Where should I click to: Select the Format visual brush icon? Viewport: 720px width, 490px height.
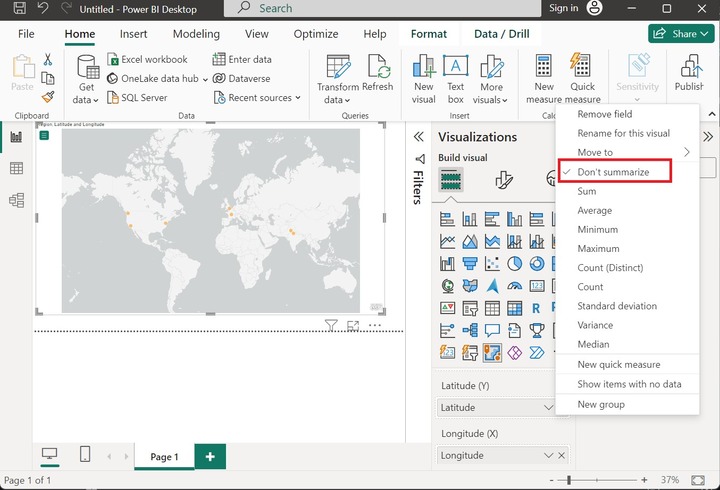click(504, 180)
